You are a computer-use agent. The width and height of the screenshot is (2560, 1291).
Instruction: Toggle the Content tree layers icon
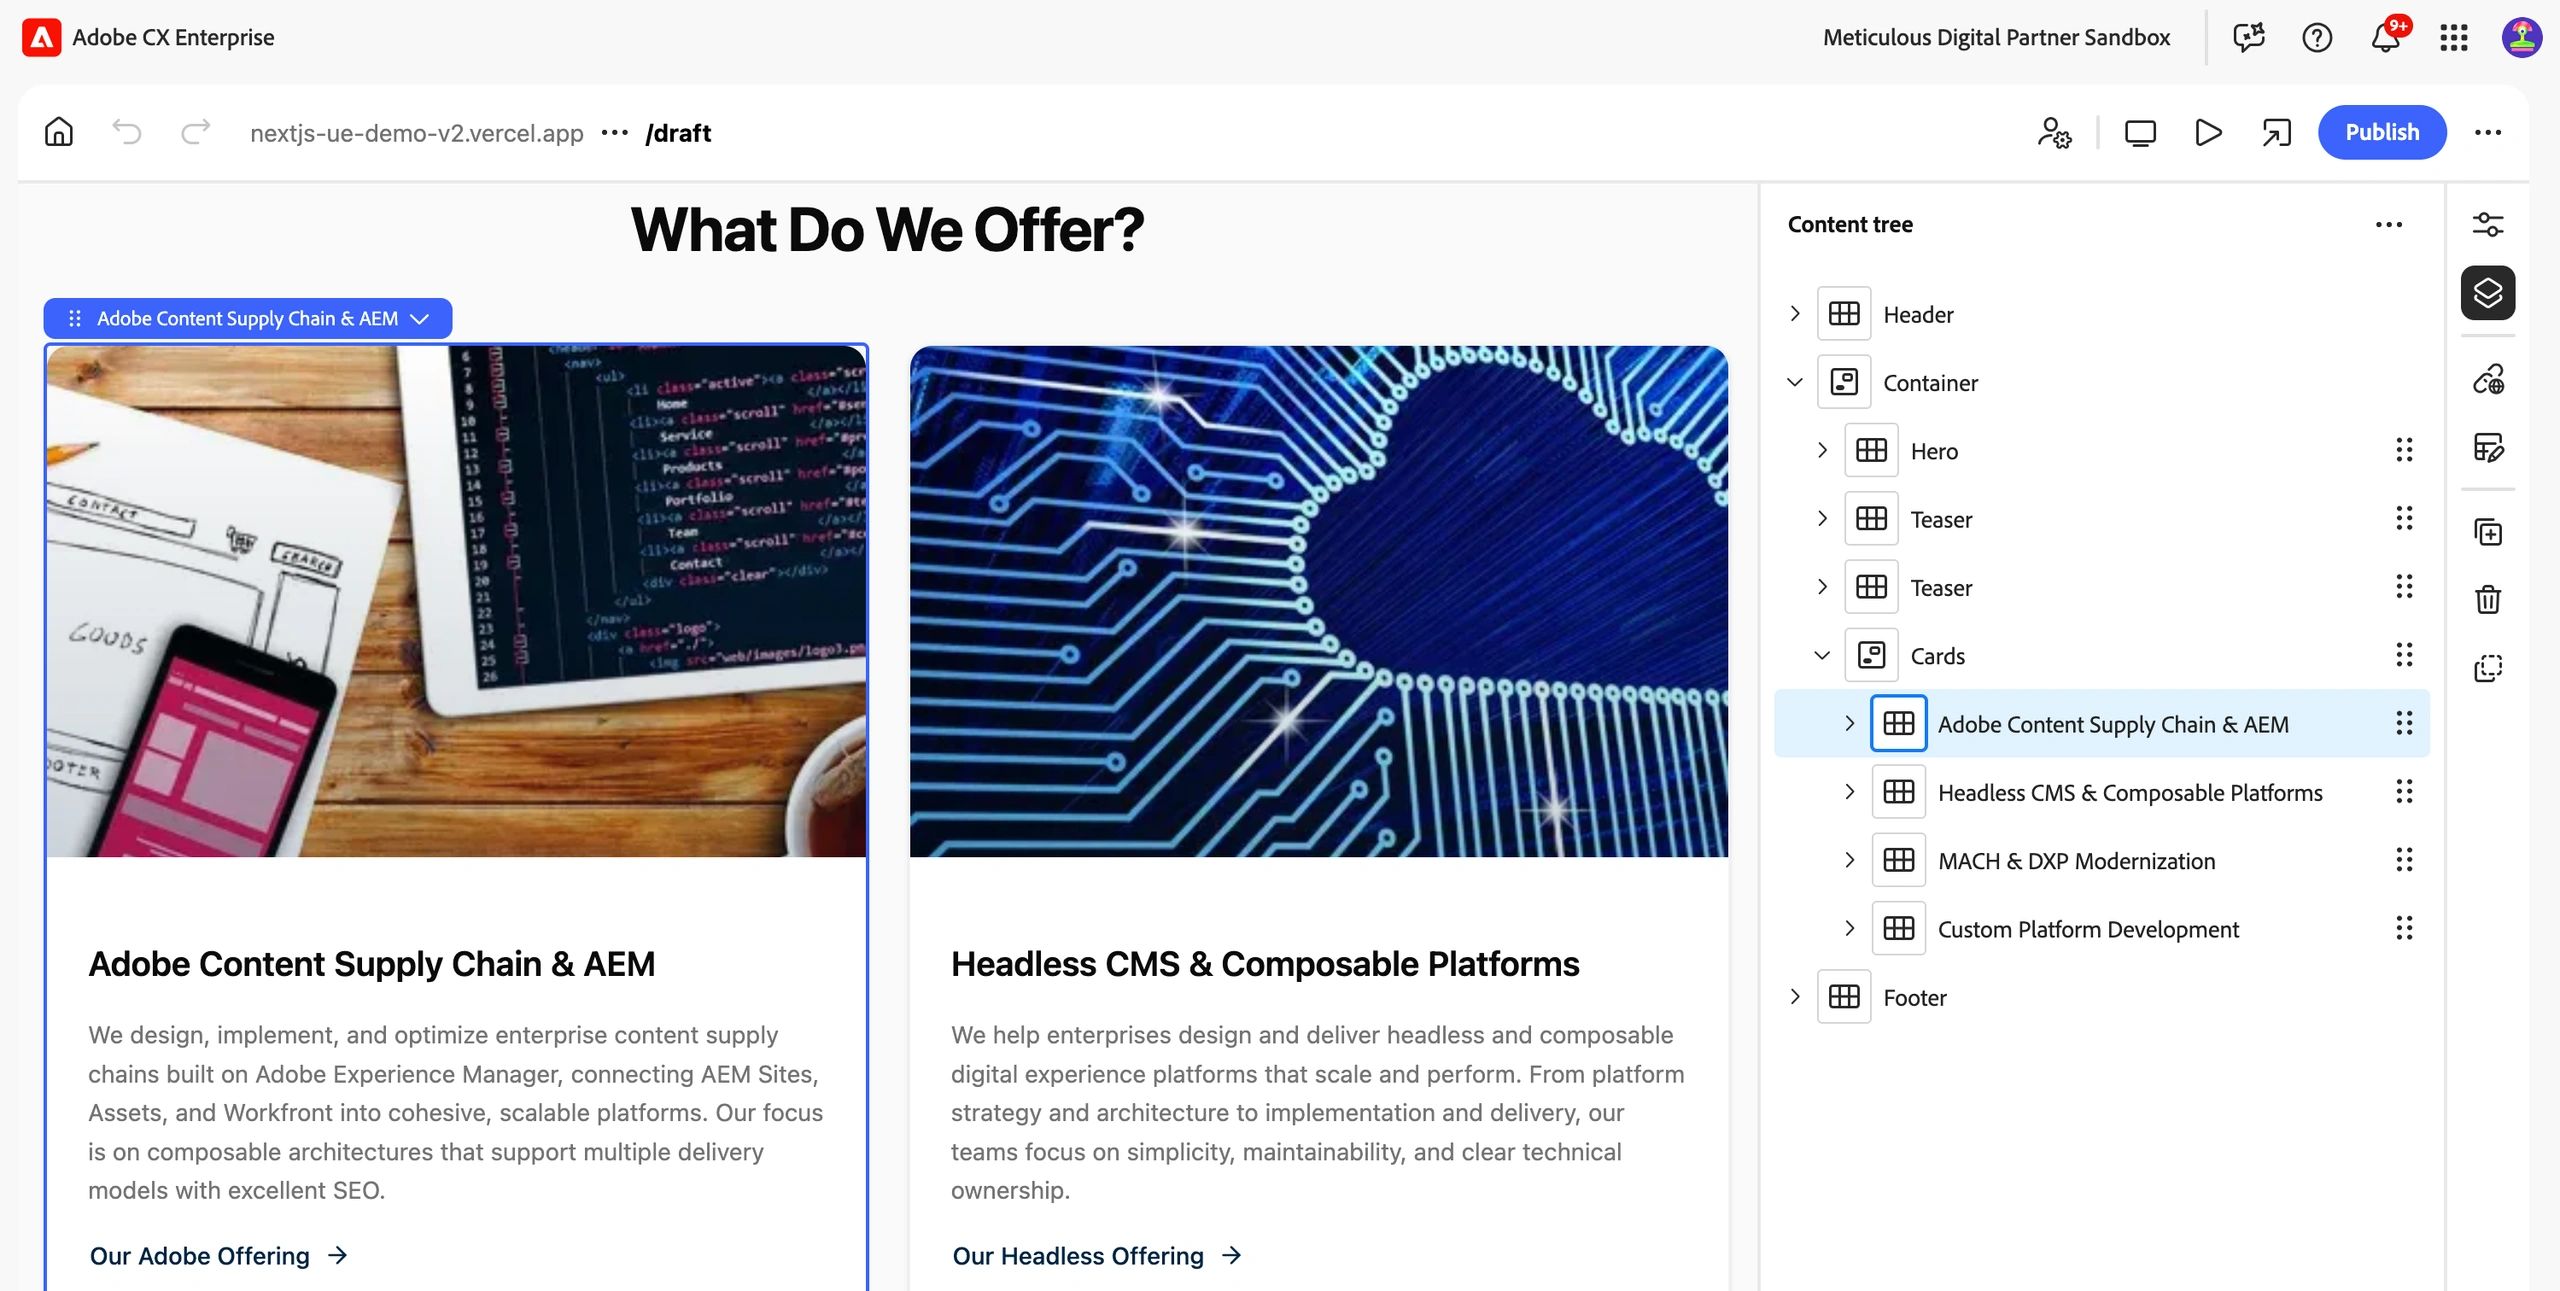coord(2488,293)
